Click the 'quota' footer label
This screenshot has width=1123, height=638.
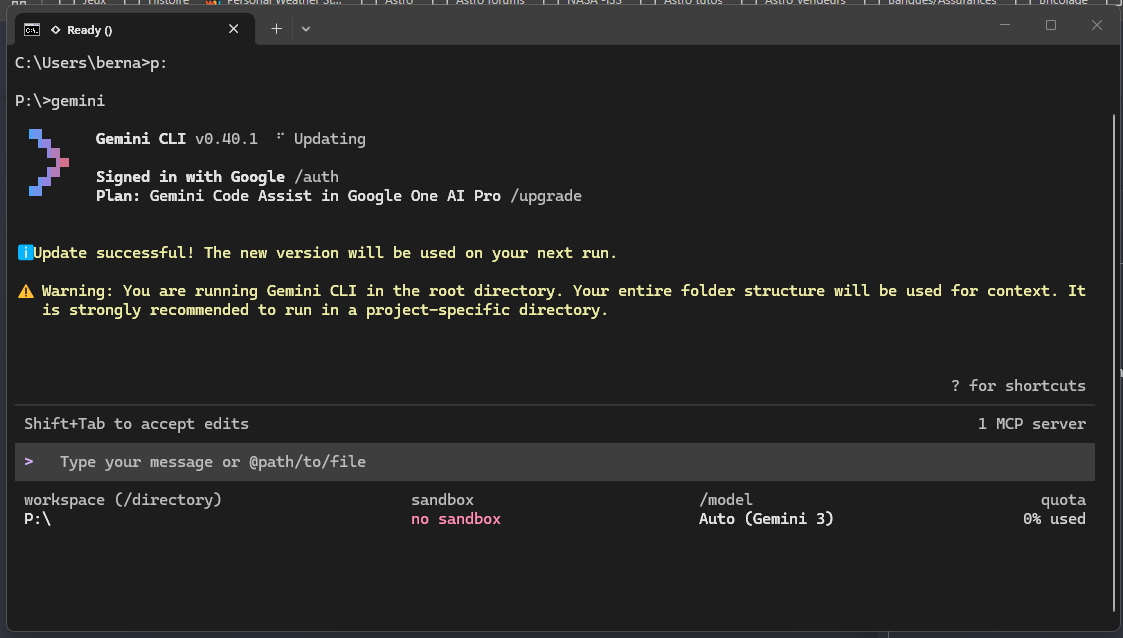[x=1063, y=501]
